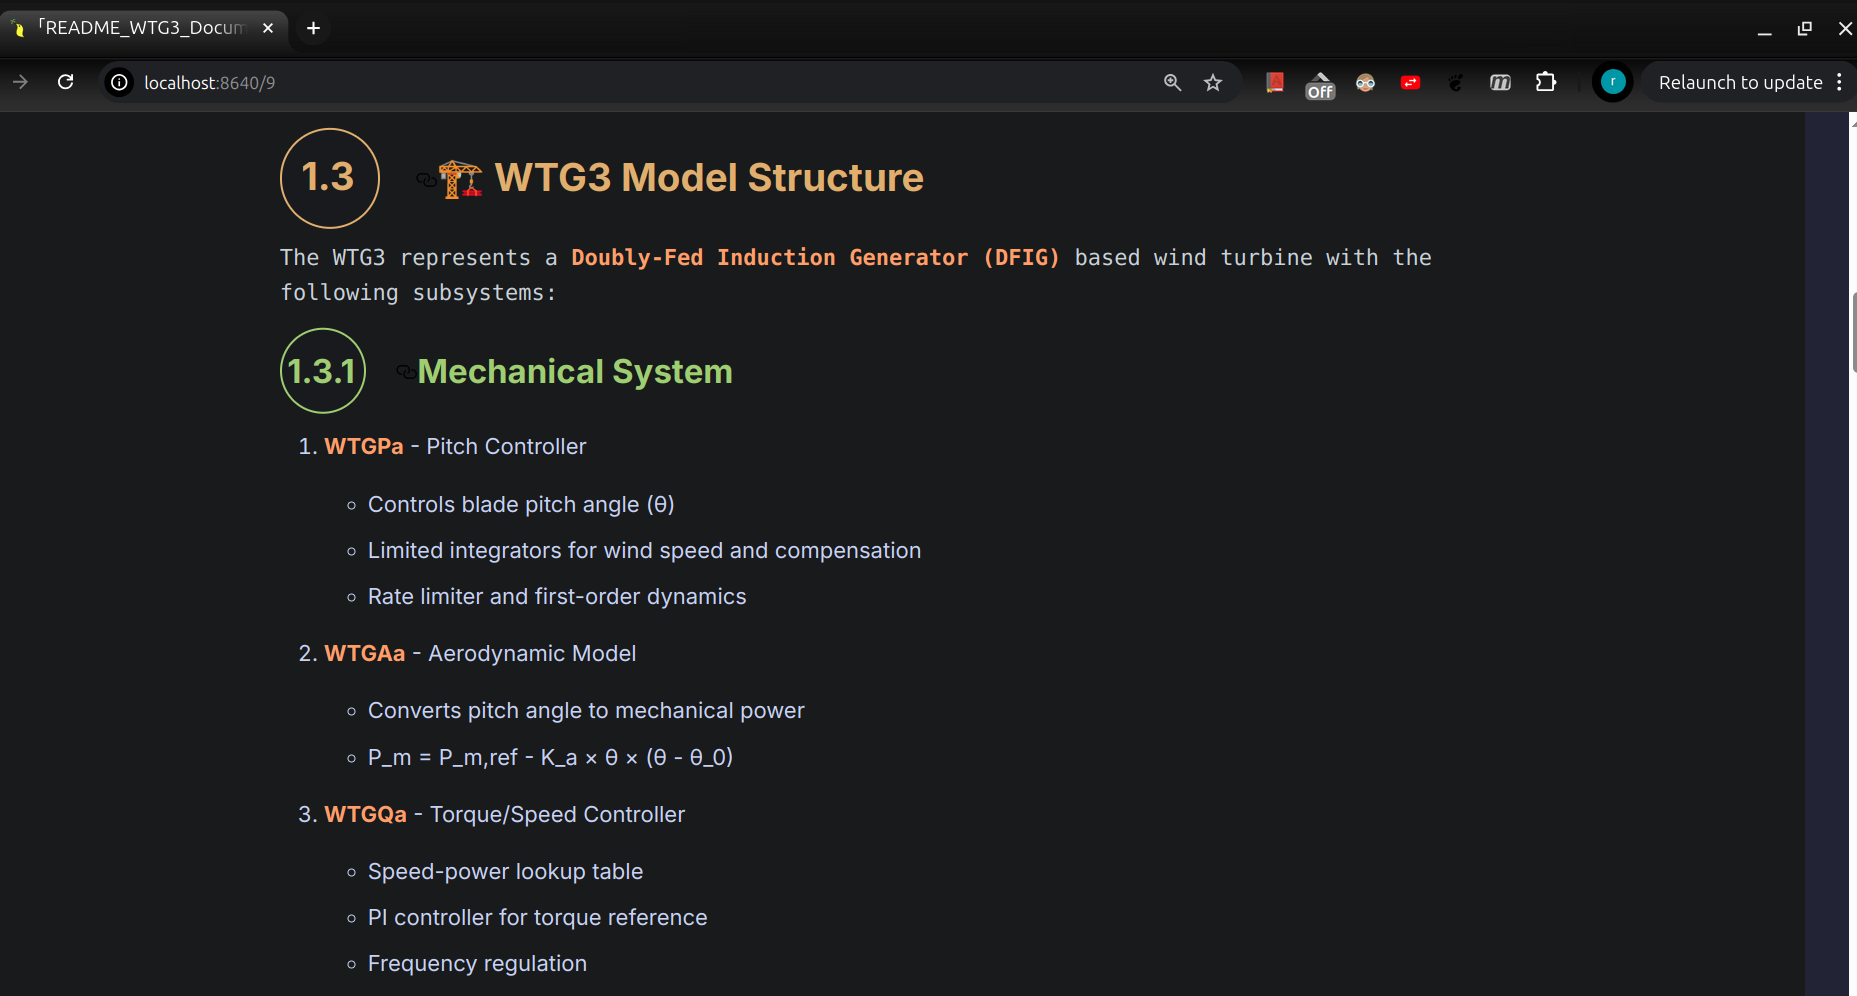Toggle the extension icon labeled Off

(1320, 85)
